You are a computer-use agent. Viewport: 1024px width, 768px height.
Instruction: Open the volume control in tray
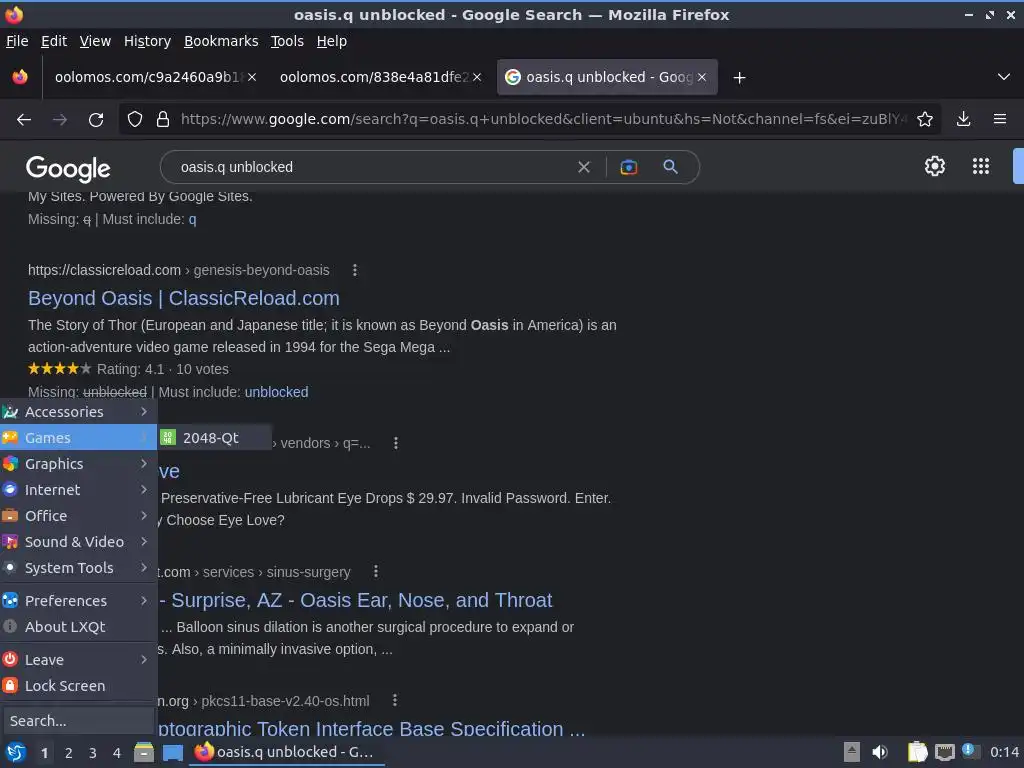click(880, 752)
